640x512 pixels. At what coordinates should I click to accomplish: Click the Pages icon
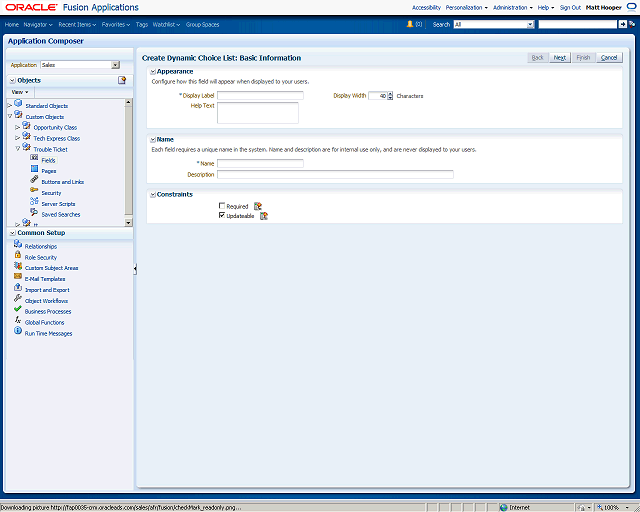point(34,169)
